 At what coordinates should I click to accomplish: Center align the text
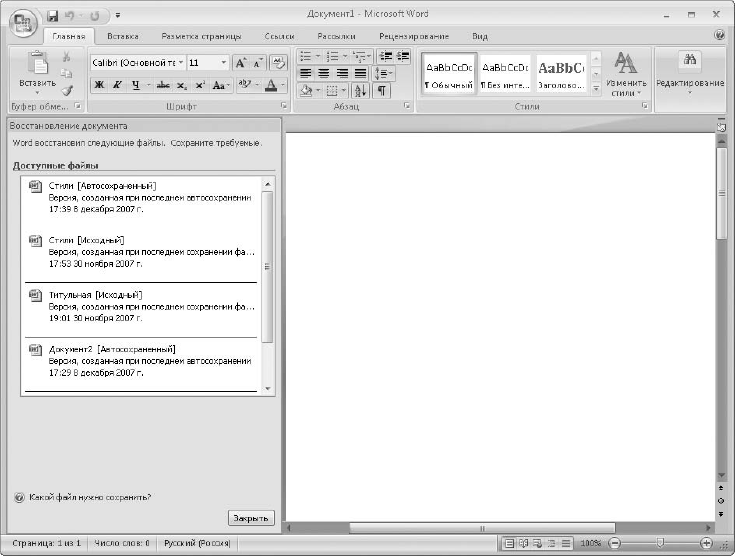point(323,74)
